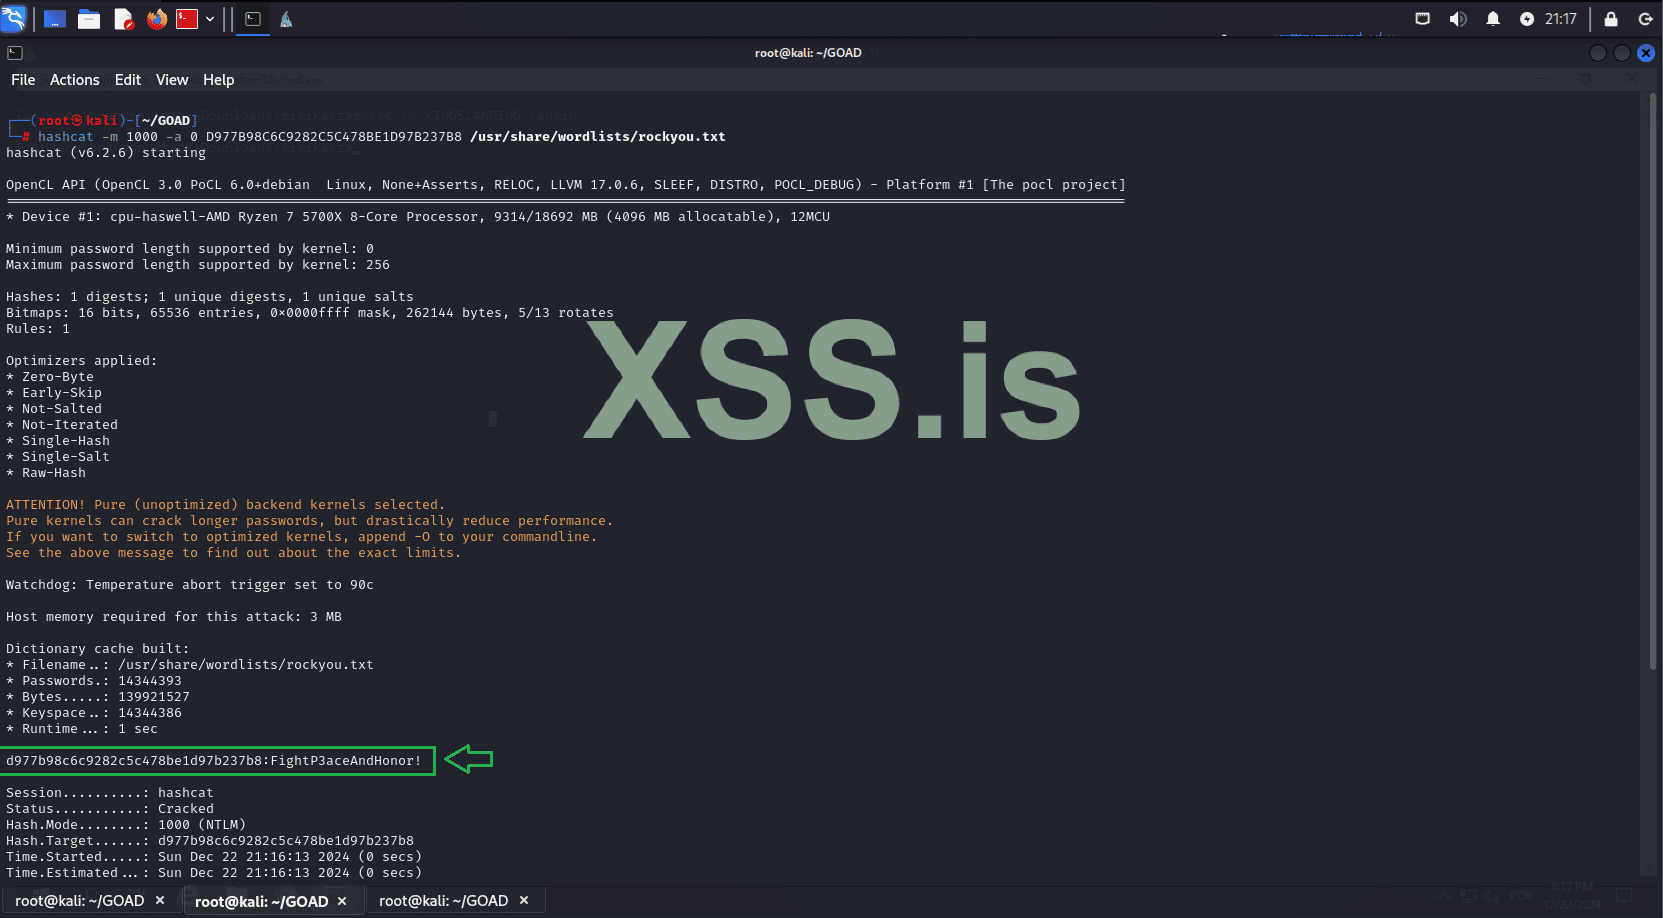Click the 'Device #1: cpu-haswell-AMD Ryzen' line
Viewport: 1663px width, 918px height.
click(418, 217)
